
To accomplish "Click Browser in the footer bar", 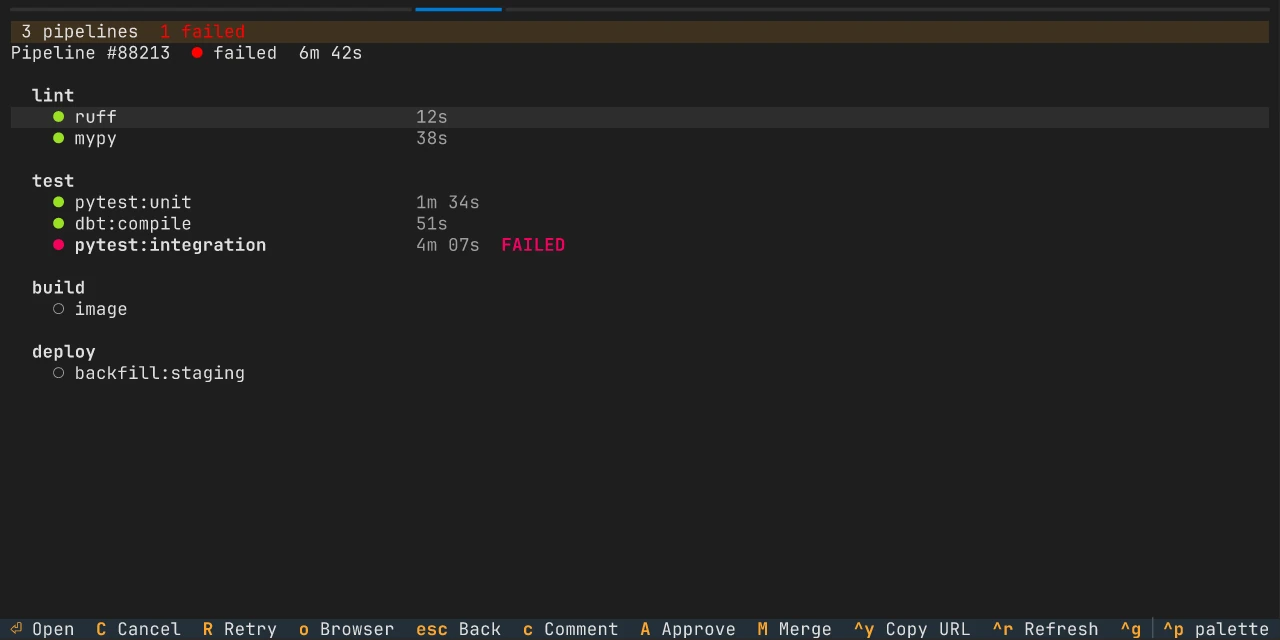I will [347, 629].
